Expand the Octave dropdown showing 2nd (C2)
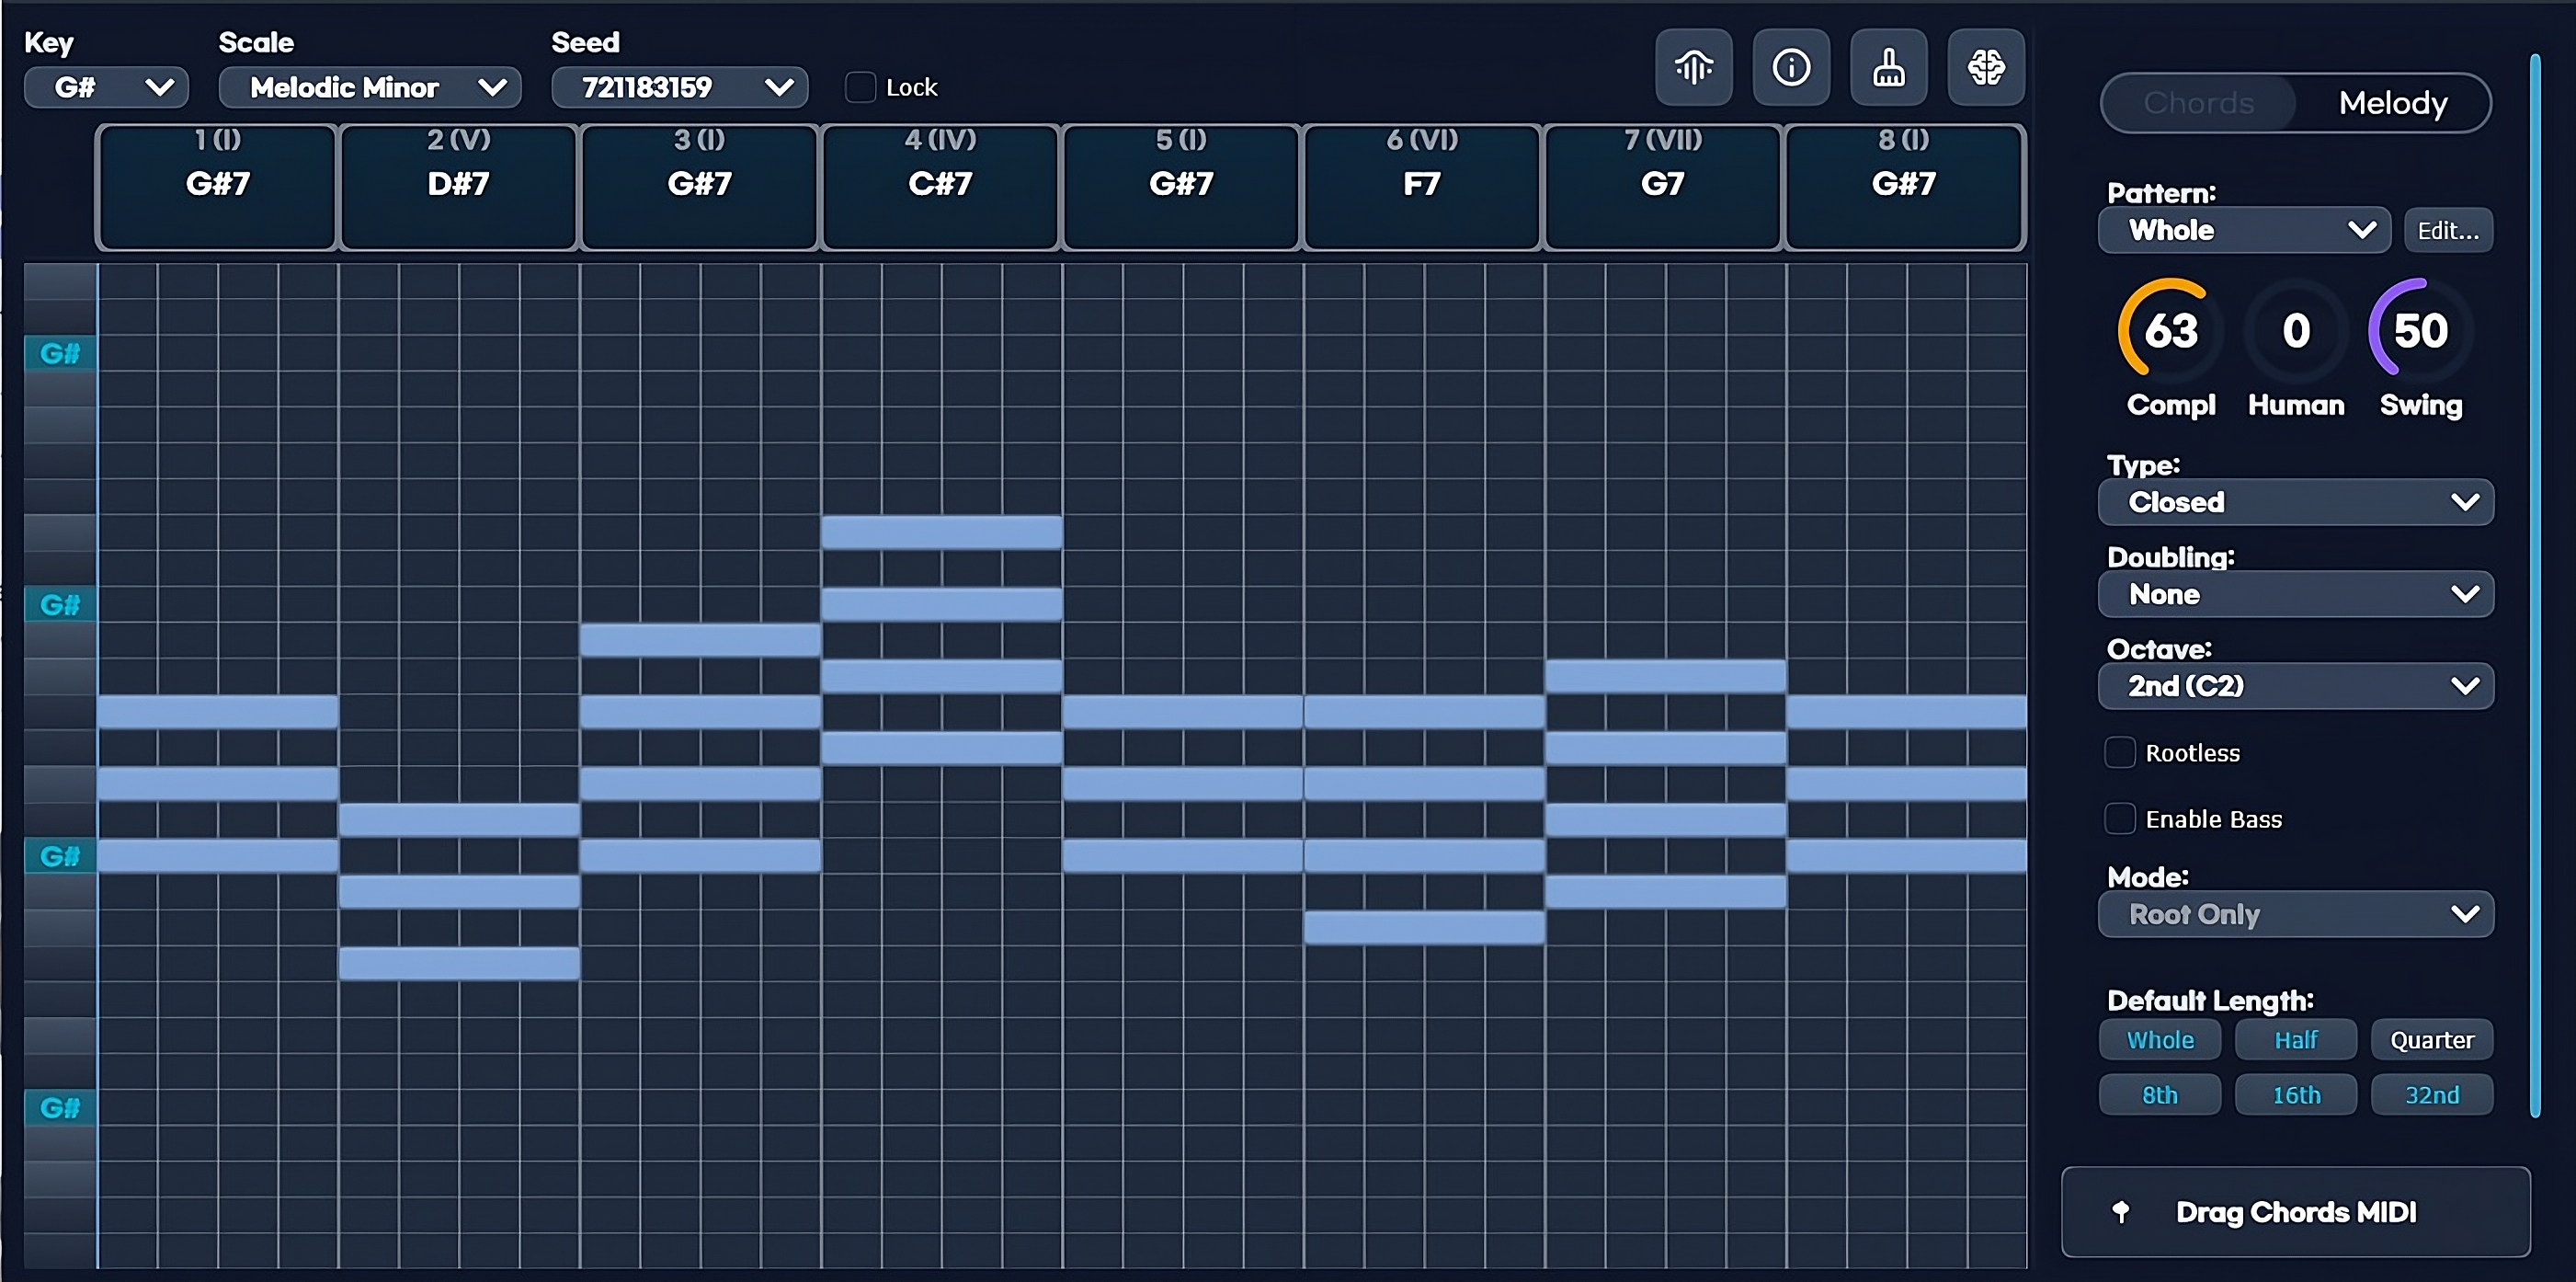This screenshot has width=2576, height=1282. (x=2295, y=686)
